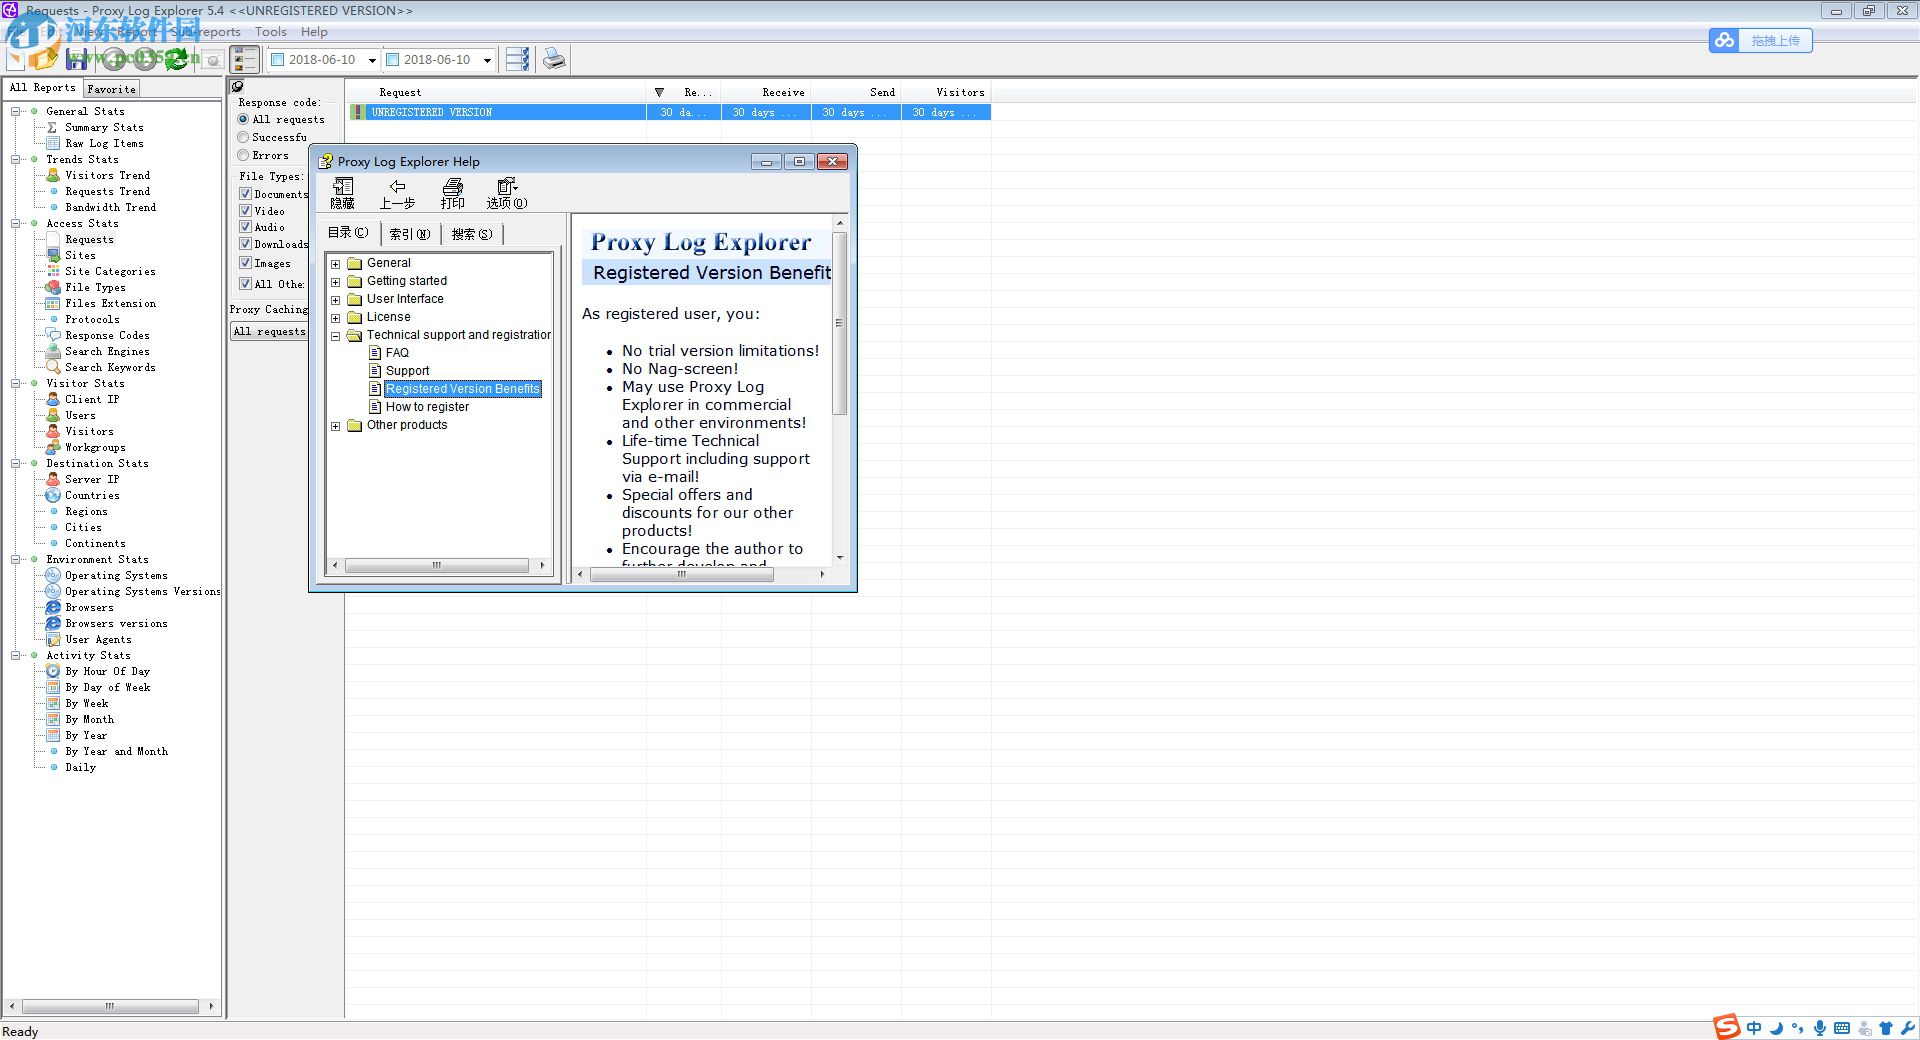This screenshot has width=1920, height=1040.
Task: Open report layout settings icon beside the printer
Action: point(517,59)
